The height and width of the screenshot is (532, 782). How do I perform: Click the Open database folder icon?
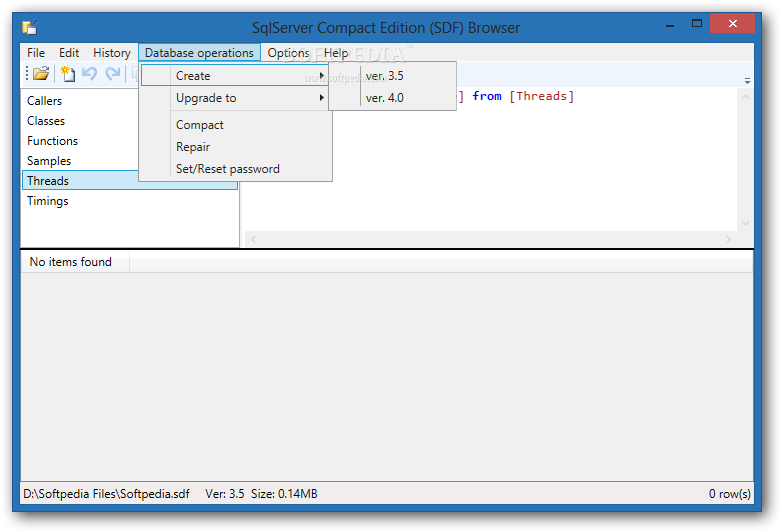(41, 74)
